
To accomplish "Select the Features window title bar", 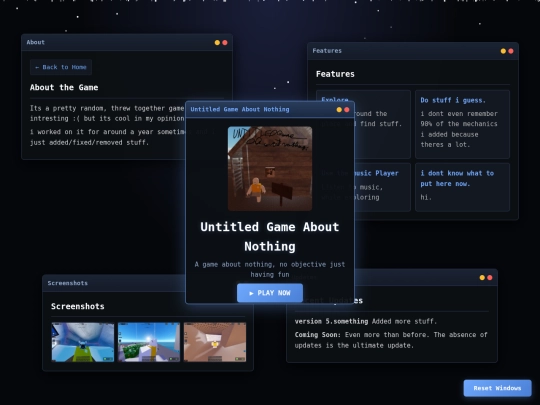I will [413, 51].
